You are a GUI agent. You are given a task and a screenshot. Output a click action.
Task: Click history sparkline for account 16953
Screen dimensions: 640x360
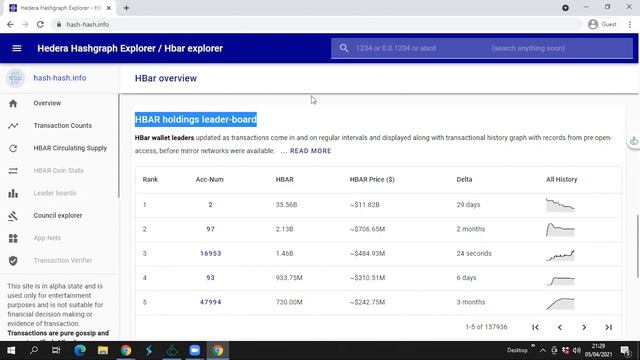560,255
